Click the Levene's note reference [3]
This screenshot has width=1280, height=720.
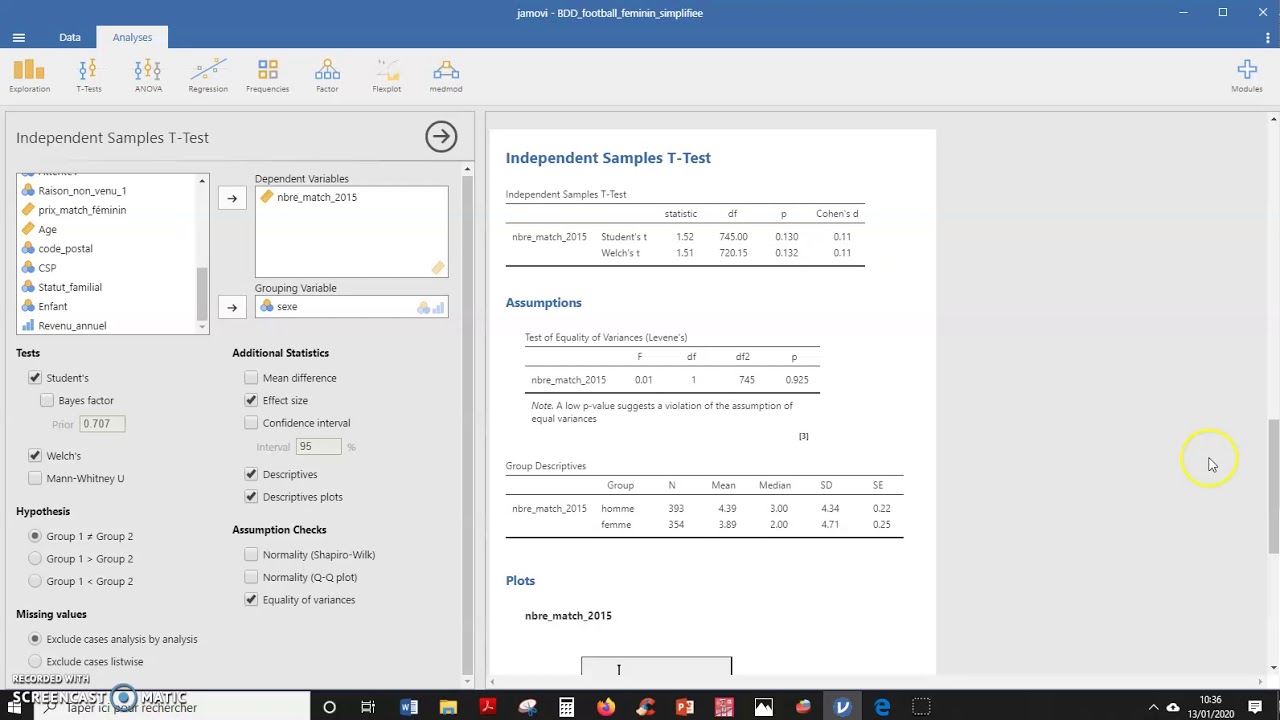click(803, 436)
